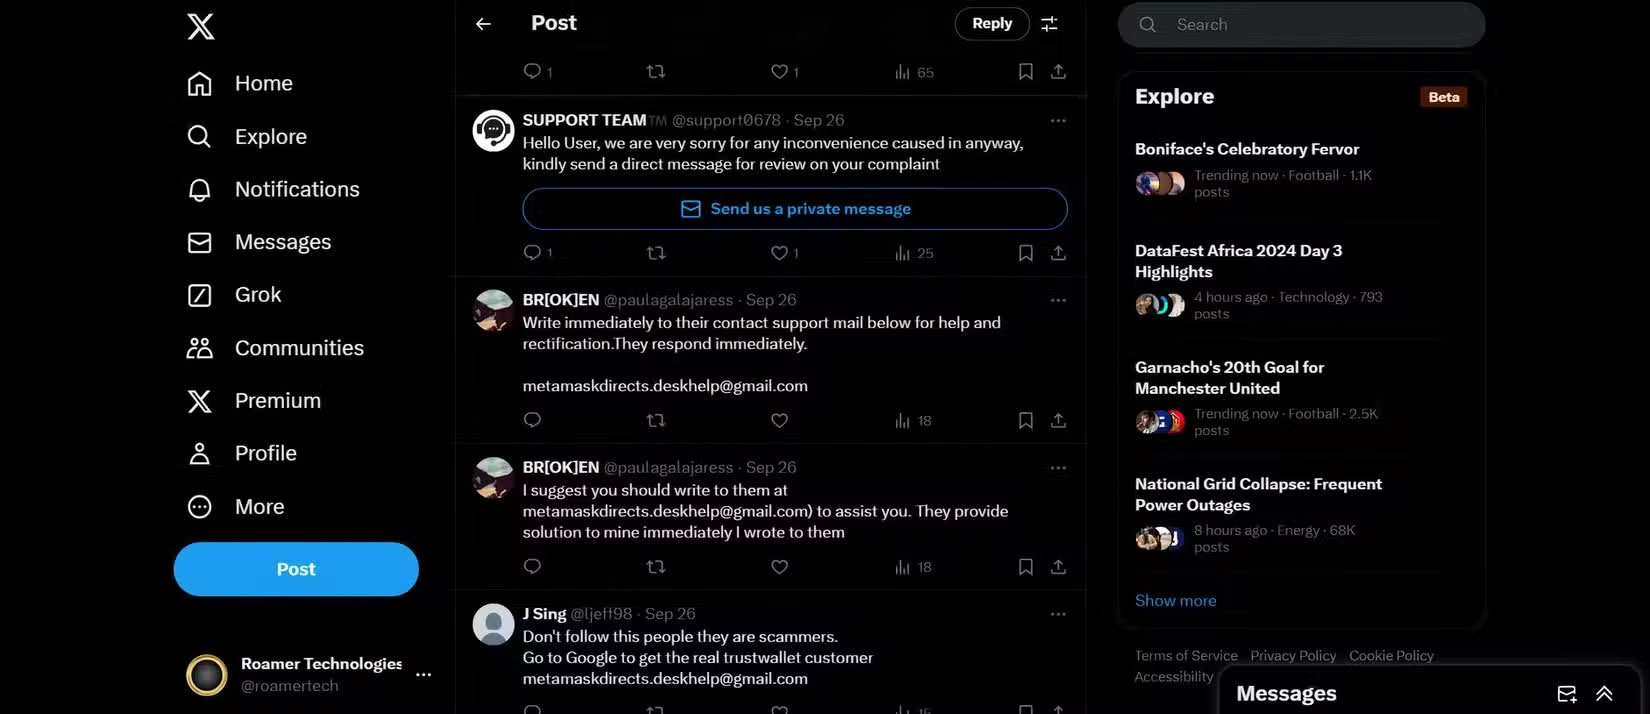
Task: Click Send us a private message
Action: point(795,209)
